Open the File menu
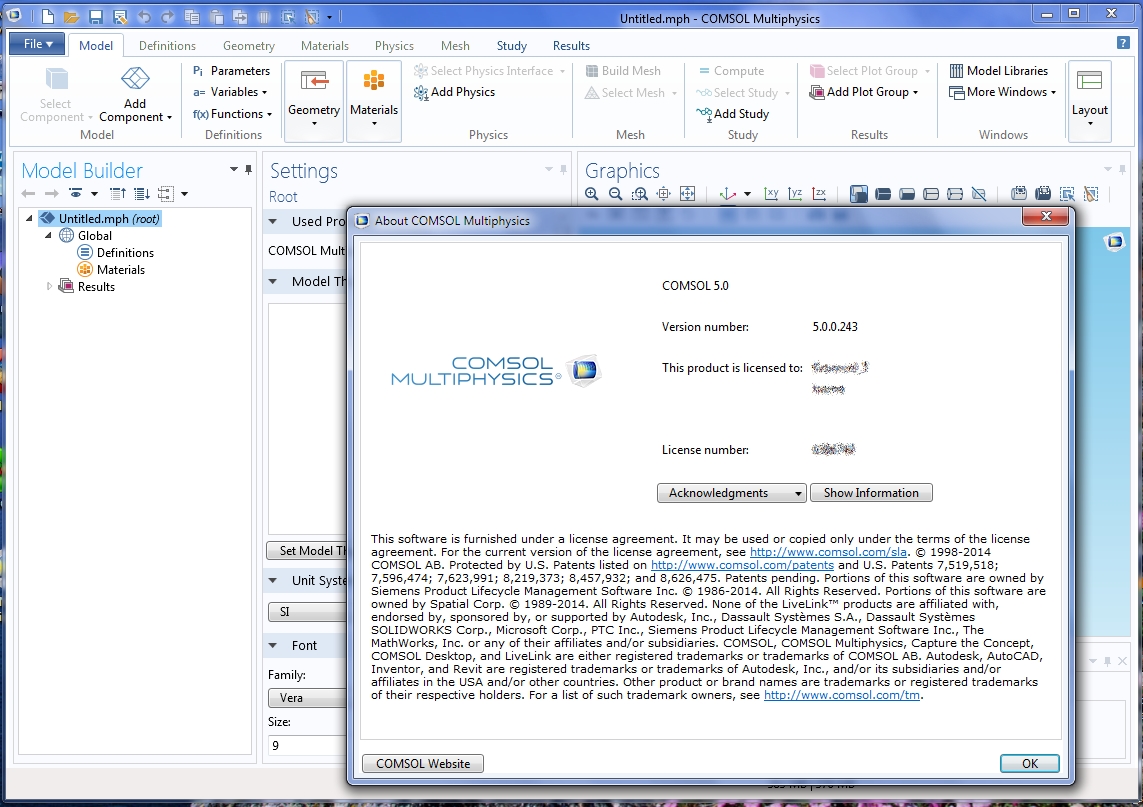1143x807 pixels. click(x=37, y=44)
